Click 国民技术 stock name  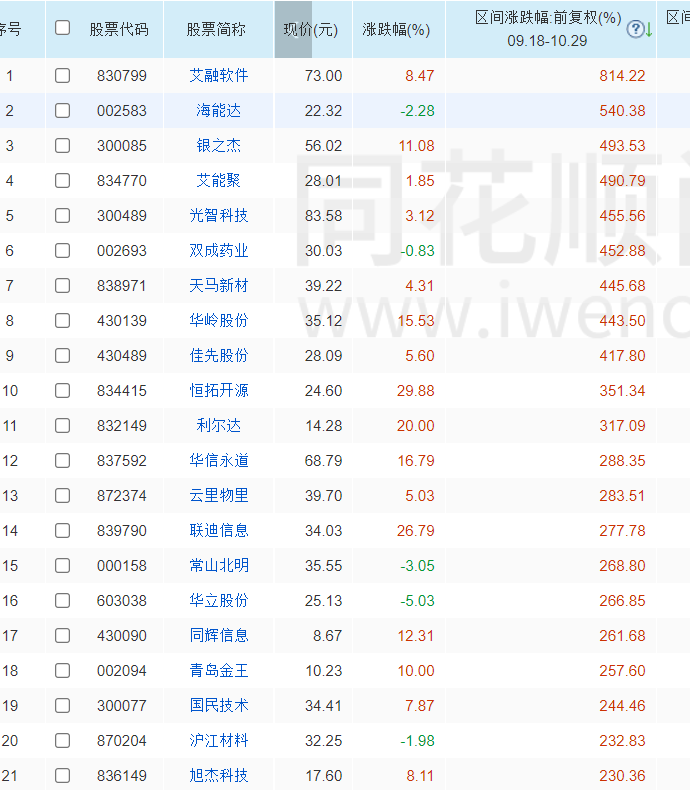click(x=219, y=706)
